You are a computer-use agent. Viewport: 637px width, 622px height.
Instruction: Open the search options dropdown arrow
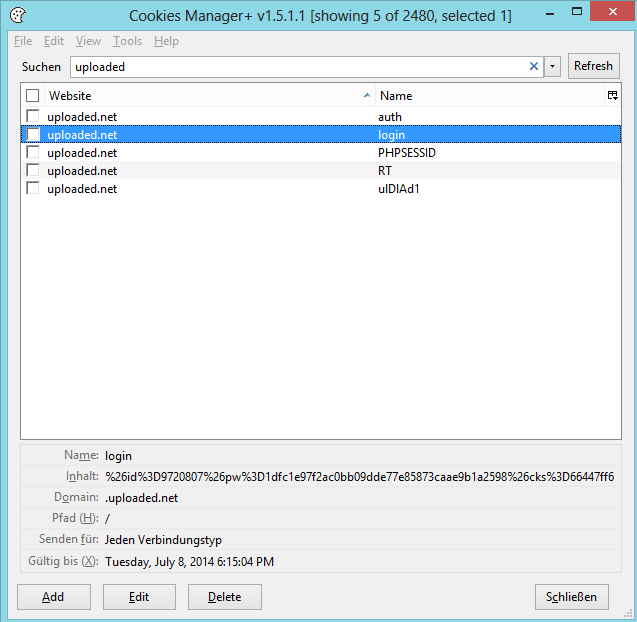pos(552,67)
